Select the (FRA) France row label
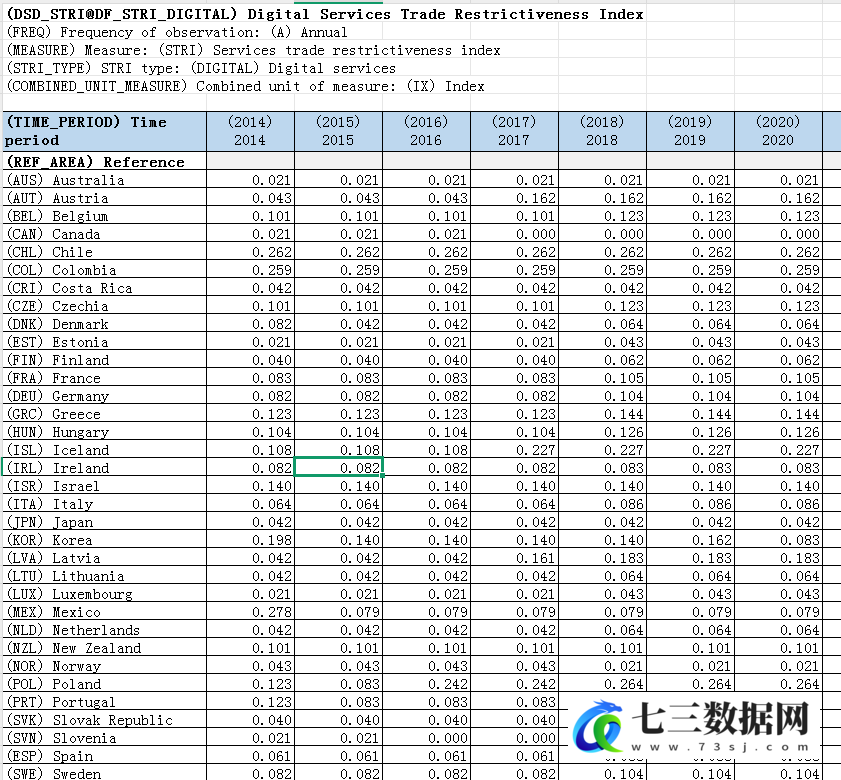This screenshot has width=841, height=780. coord(105,378)
